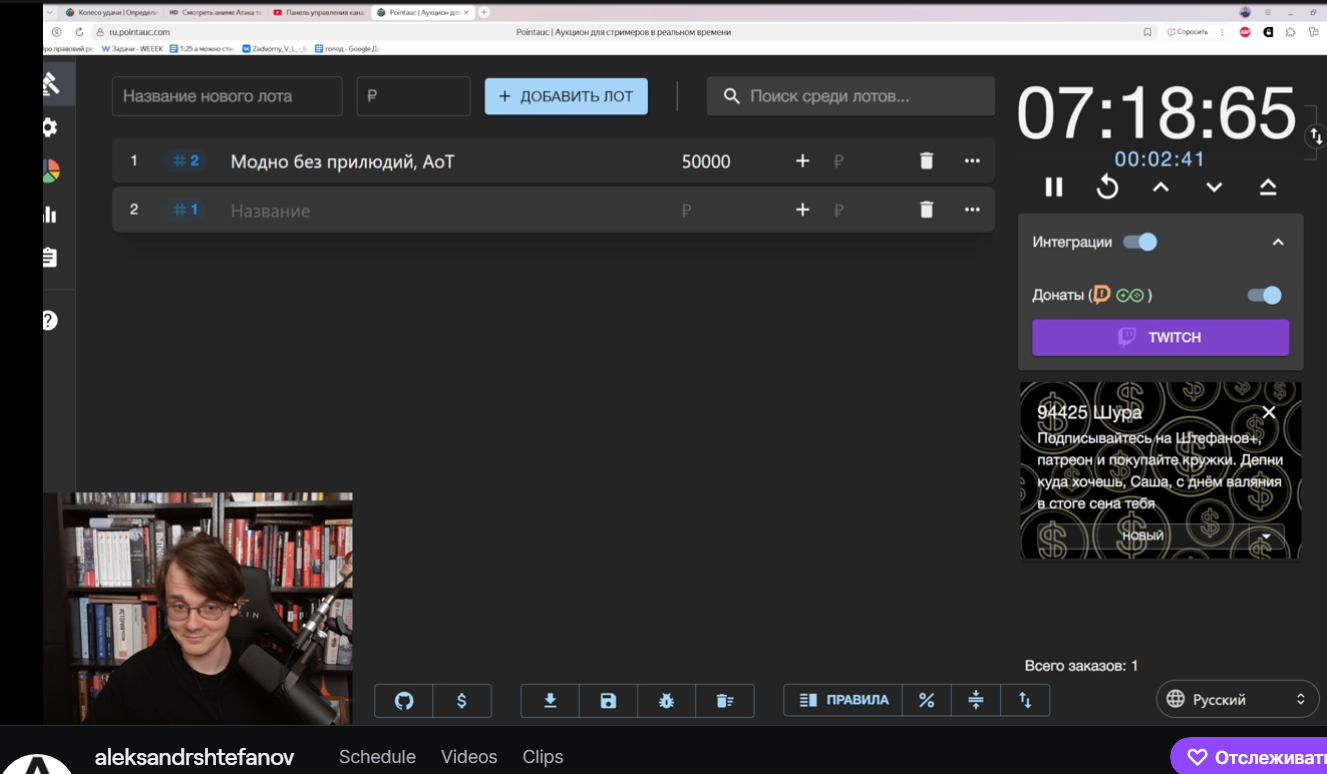Open the Videos tab on Twitch channel
This screenshot has height=774, width=1327.
(x=469, y=757)
